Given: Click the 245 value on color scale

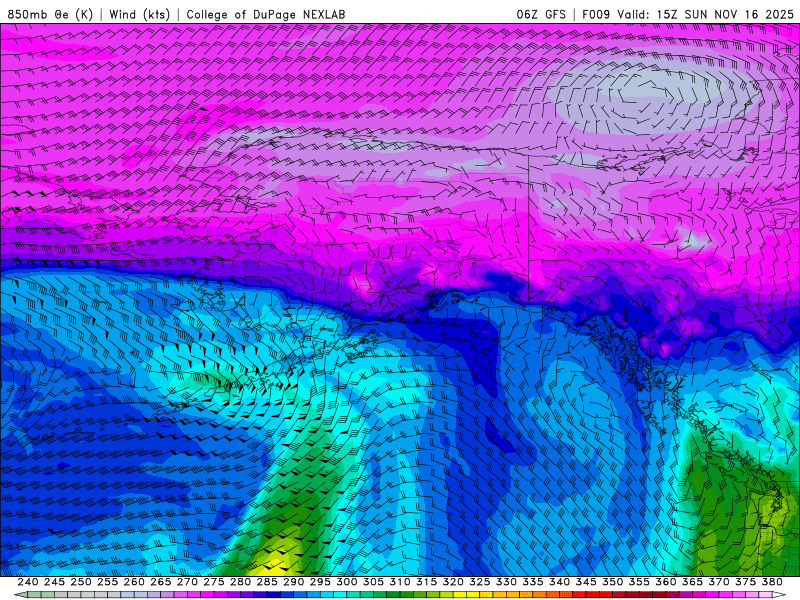Looking at the screenshot, I should coord(54,582).
